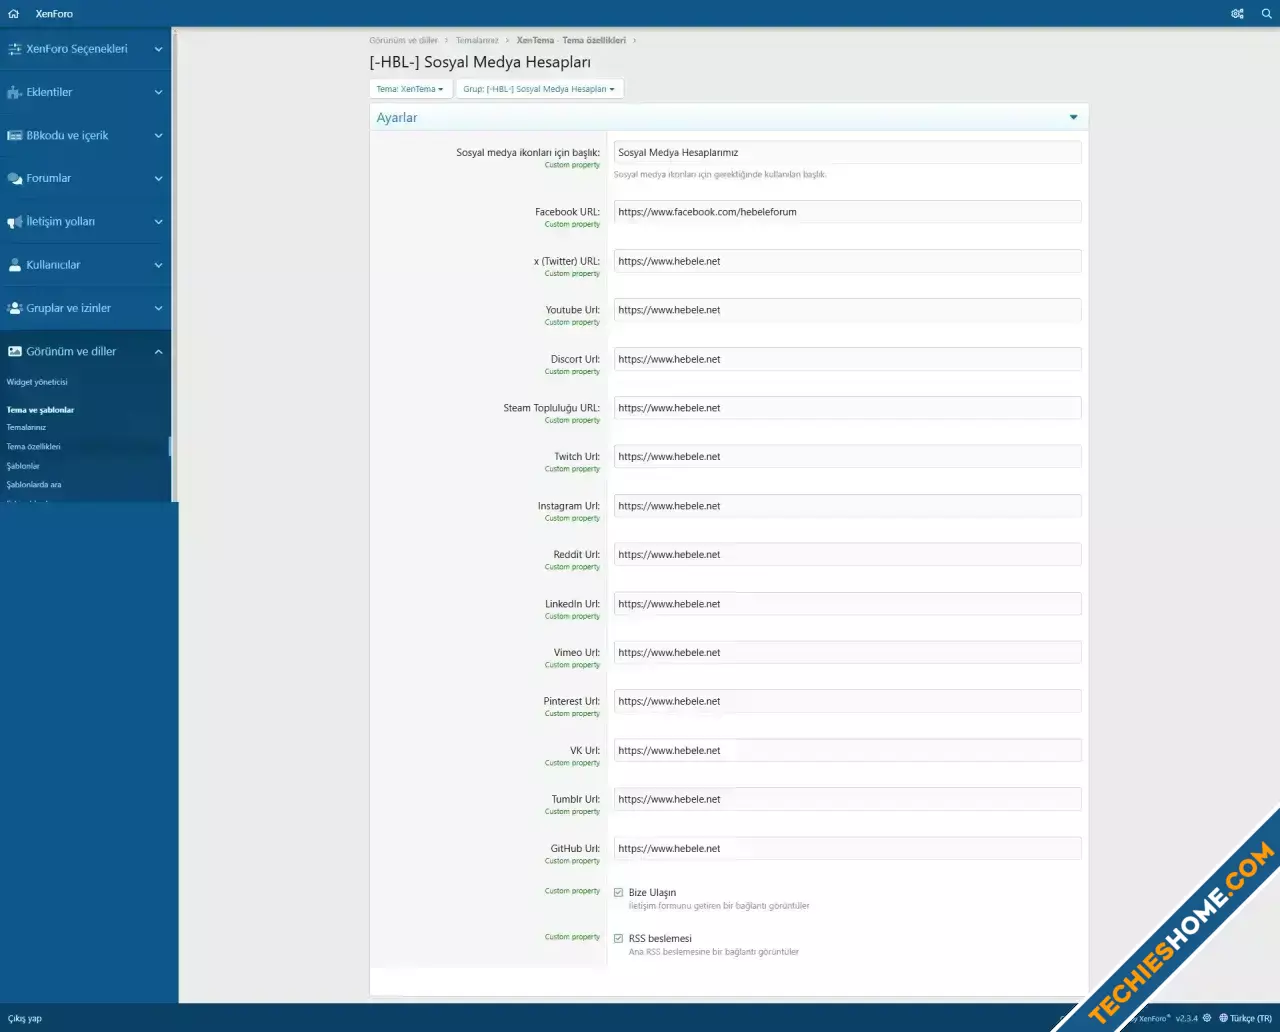Click the Gruplar ve izinler group icon
The image size is (1280, 1032).
coord(15,308)
